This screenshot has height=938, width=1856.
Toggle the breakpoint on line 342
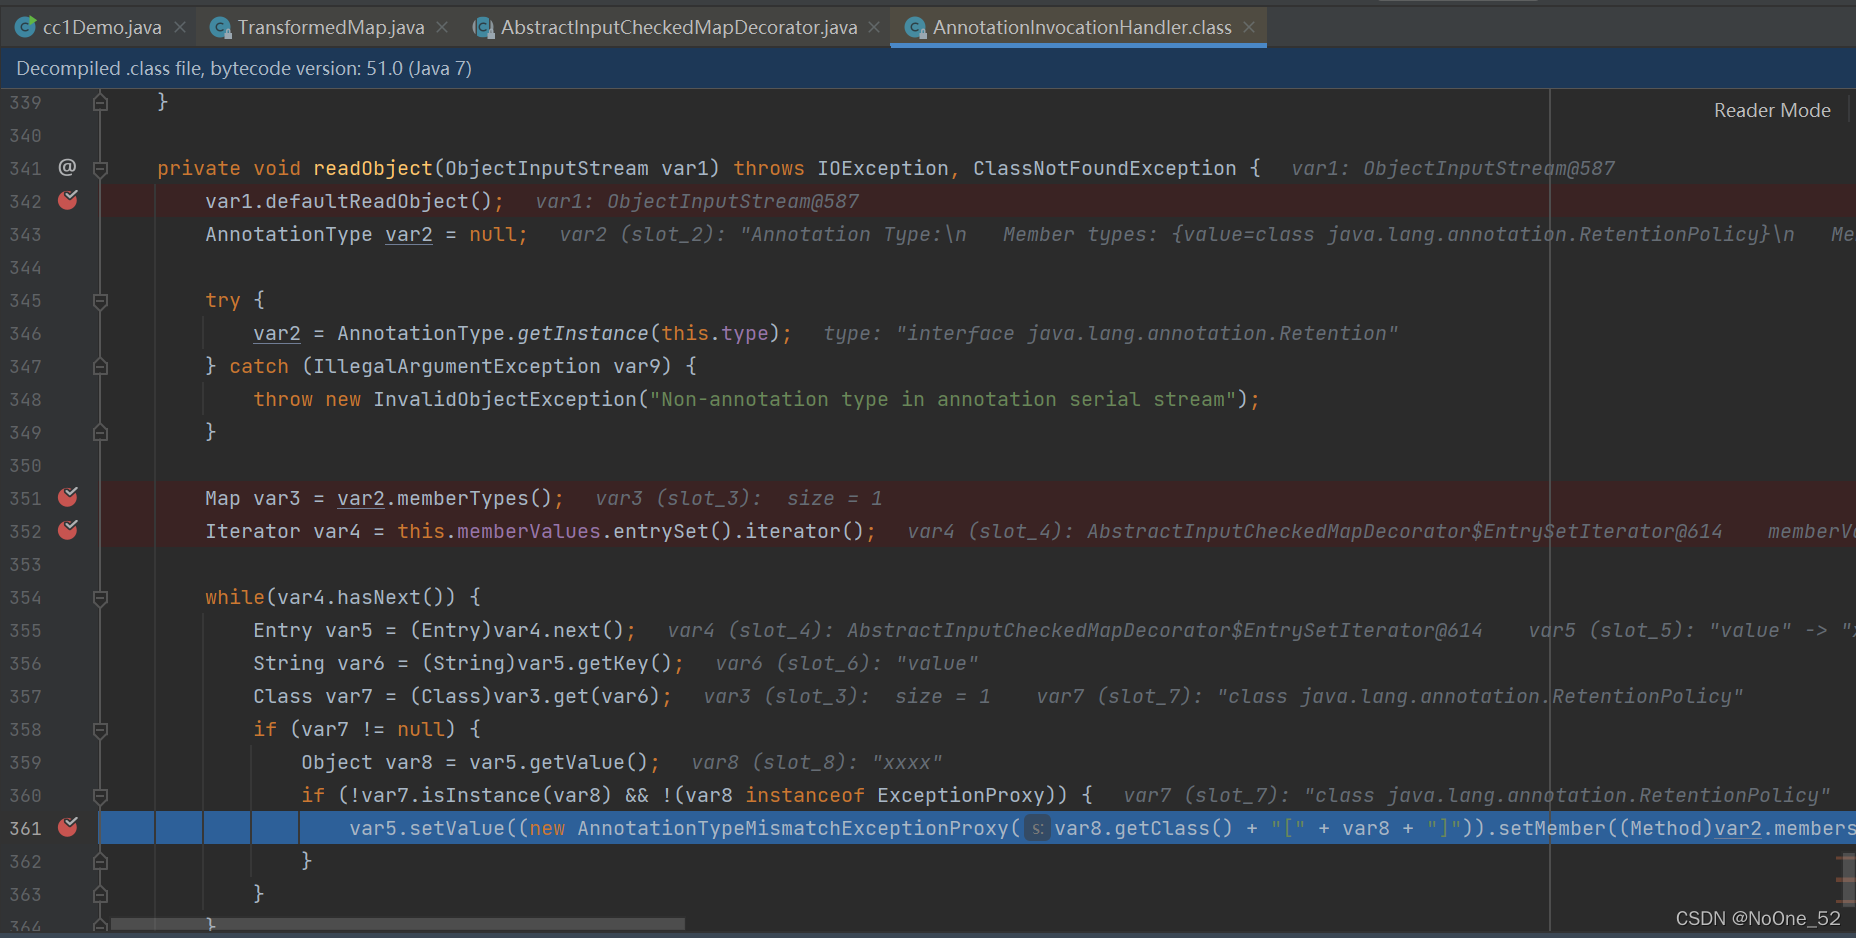point(68,200)
